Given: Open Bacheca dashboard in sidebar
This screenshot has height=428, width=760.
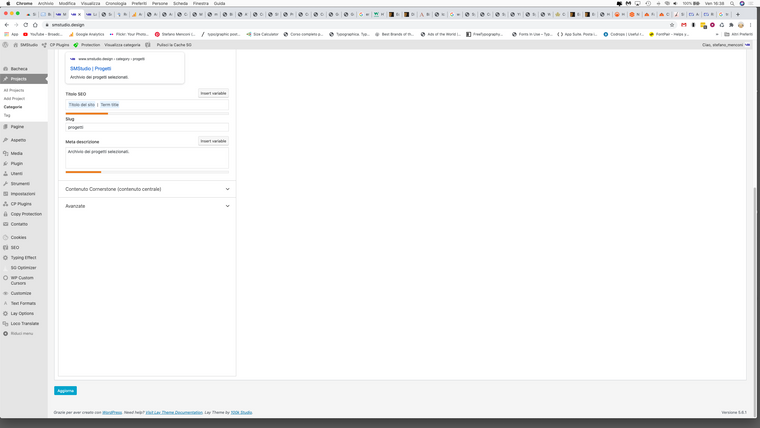Looking at the screenshot, I should [19, 68].
